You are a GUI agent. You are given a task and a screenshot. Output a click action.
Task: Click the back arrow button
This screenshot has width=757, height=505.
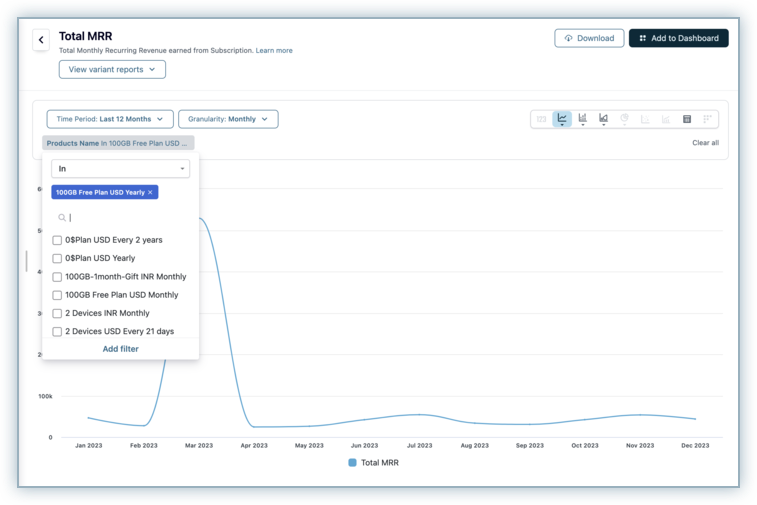click(x=41, y=40)
